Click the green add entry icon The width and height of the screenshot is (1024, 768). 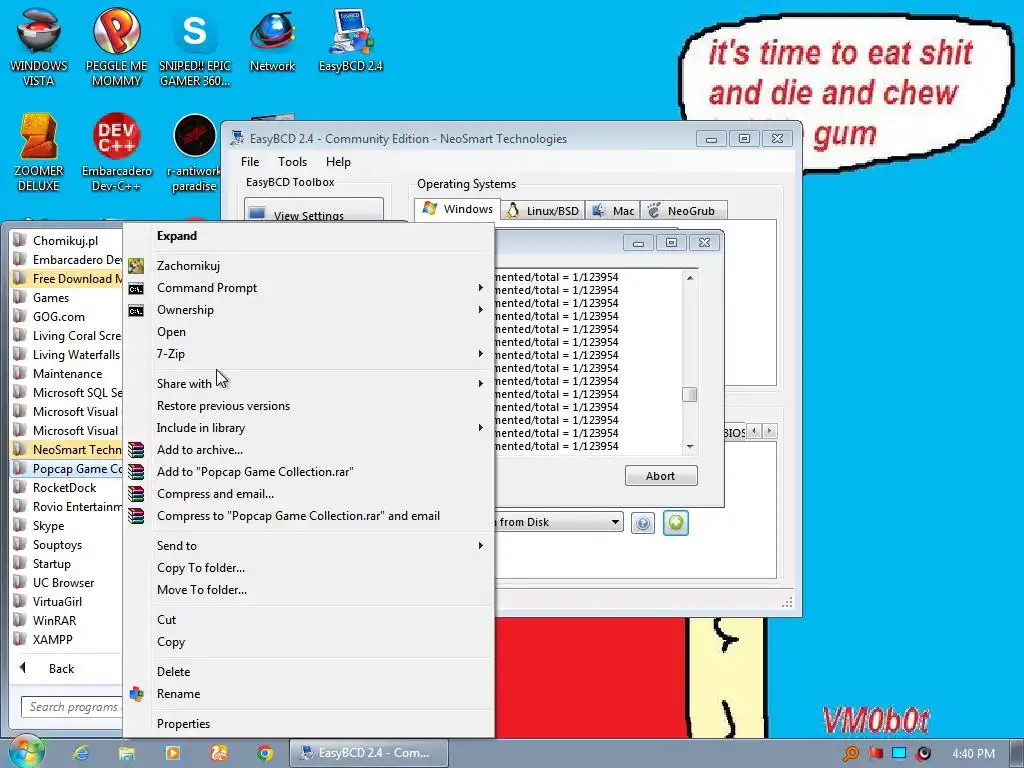click(676, 522)
